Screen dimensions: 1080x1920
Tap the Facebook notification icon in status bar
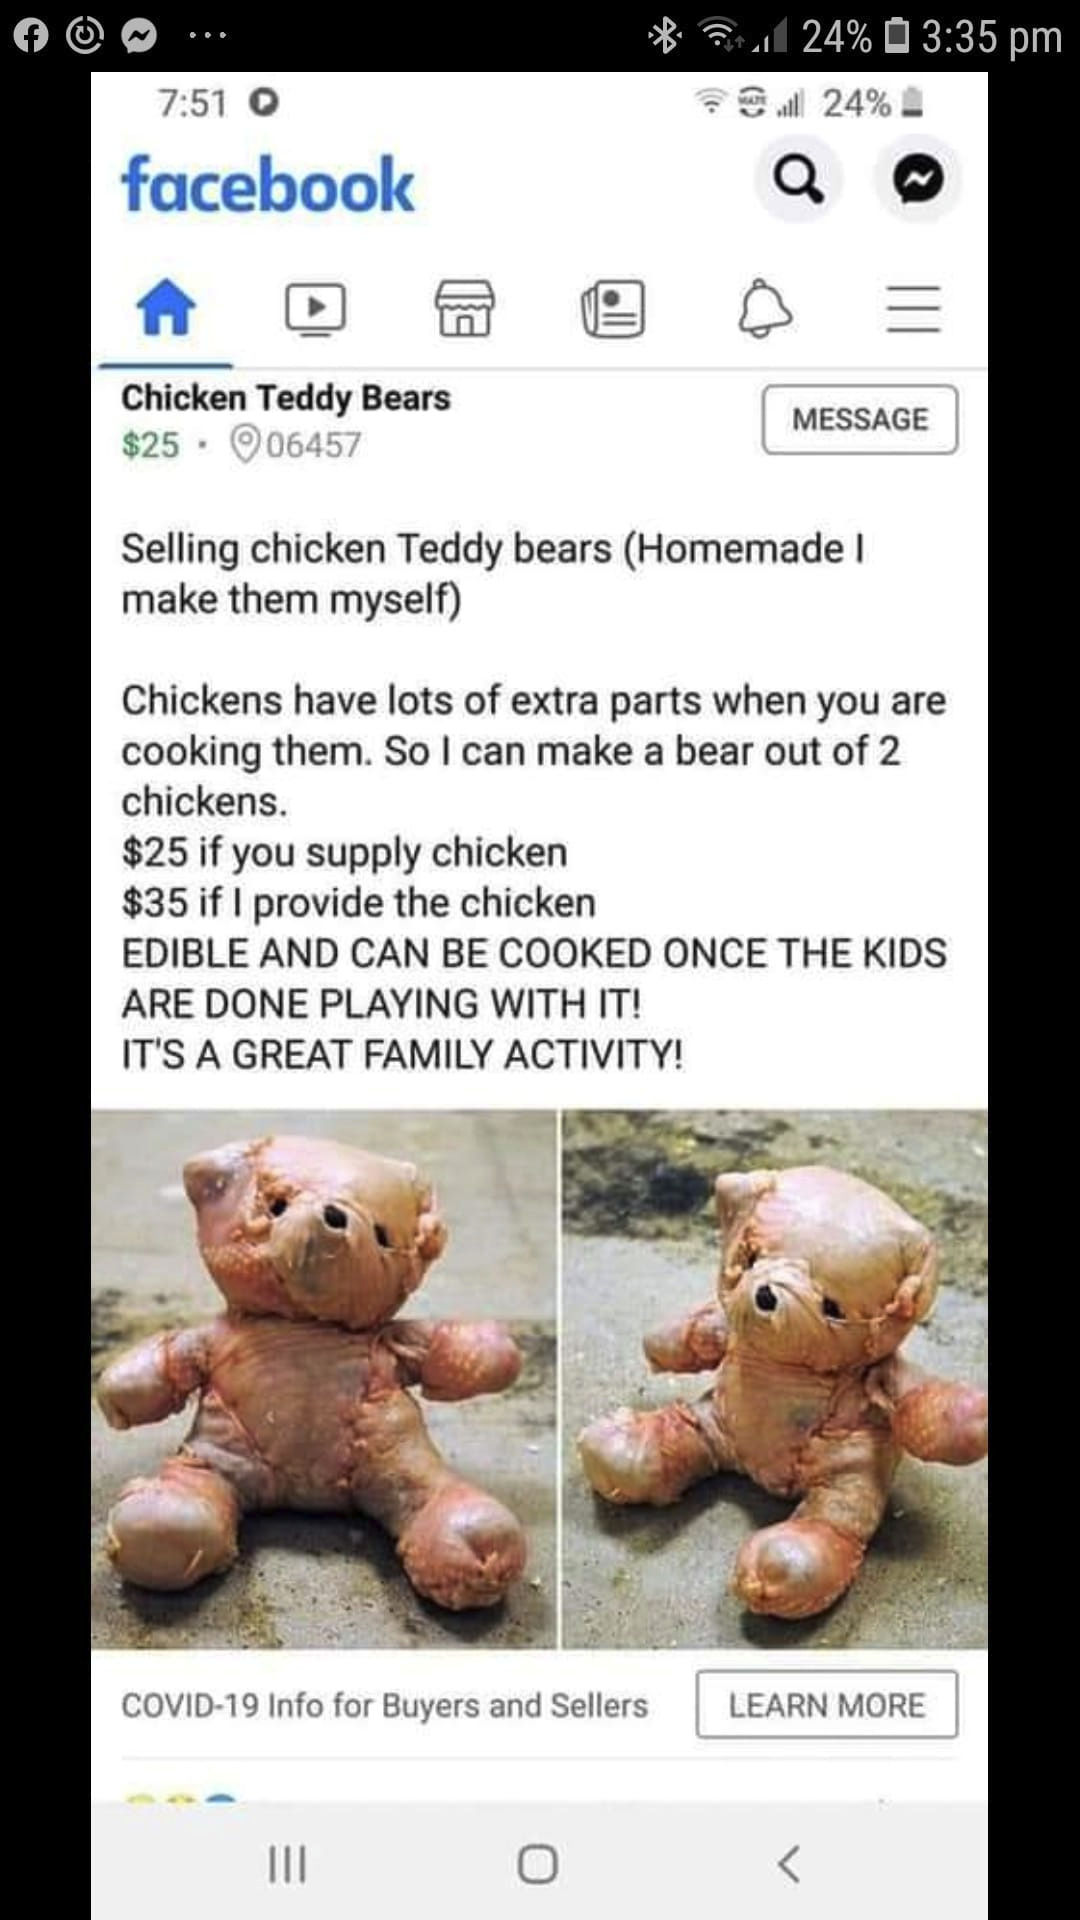point(31,36)
